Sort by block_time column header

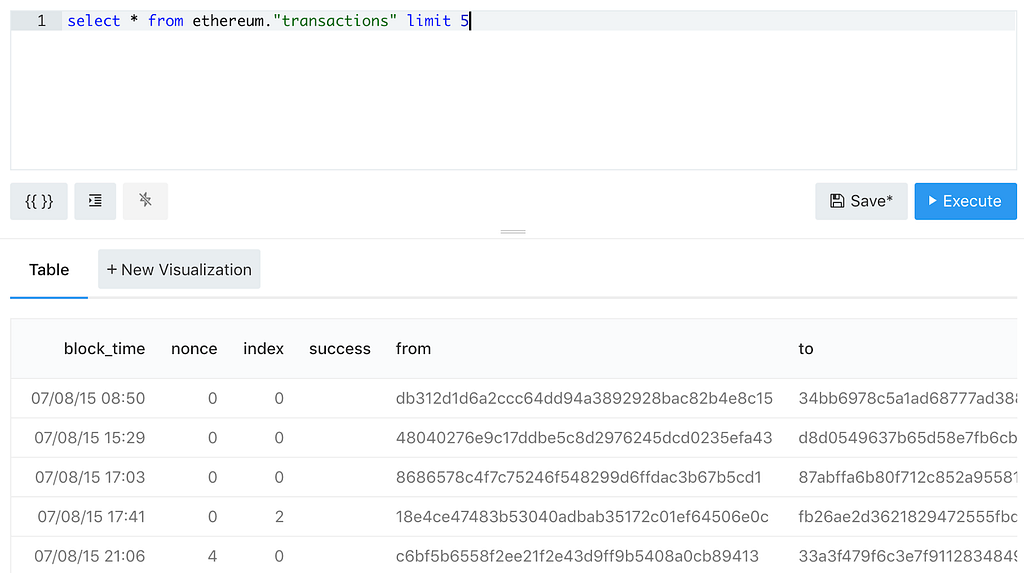104,349
